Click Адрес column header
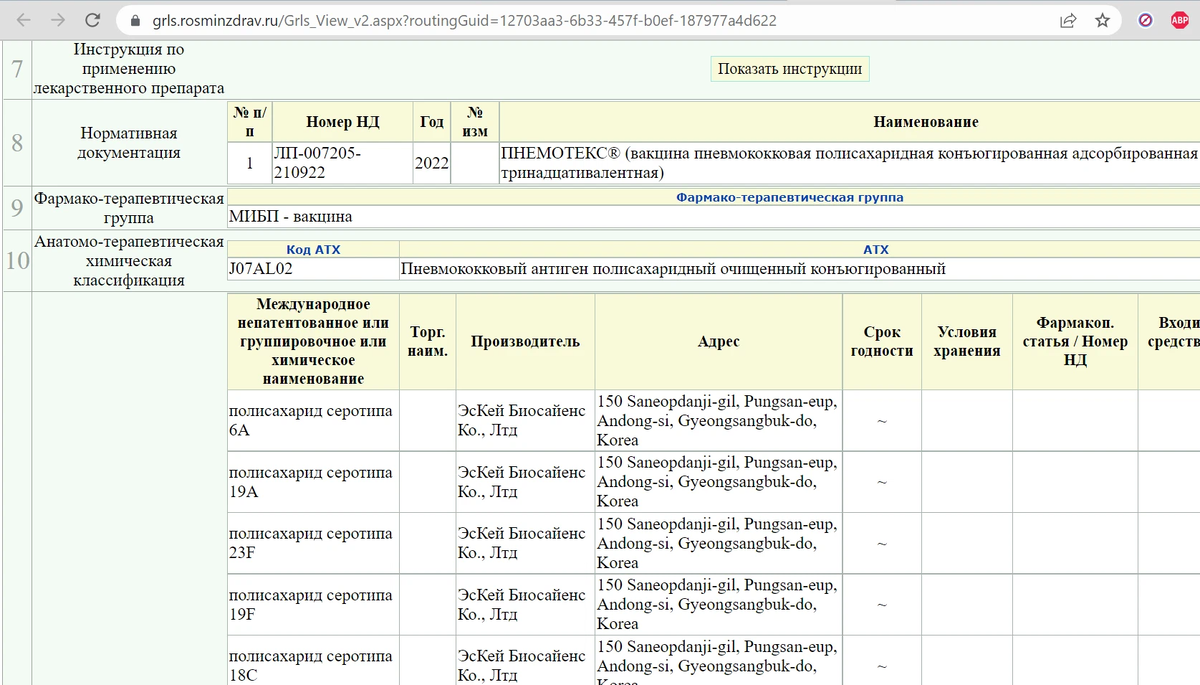Screen dimensions: 1200x685 coord(718,341)
